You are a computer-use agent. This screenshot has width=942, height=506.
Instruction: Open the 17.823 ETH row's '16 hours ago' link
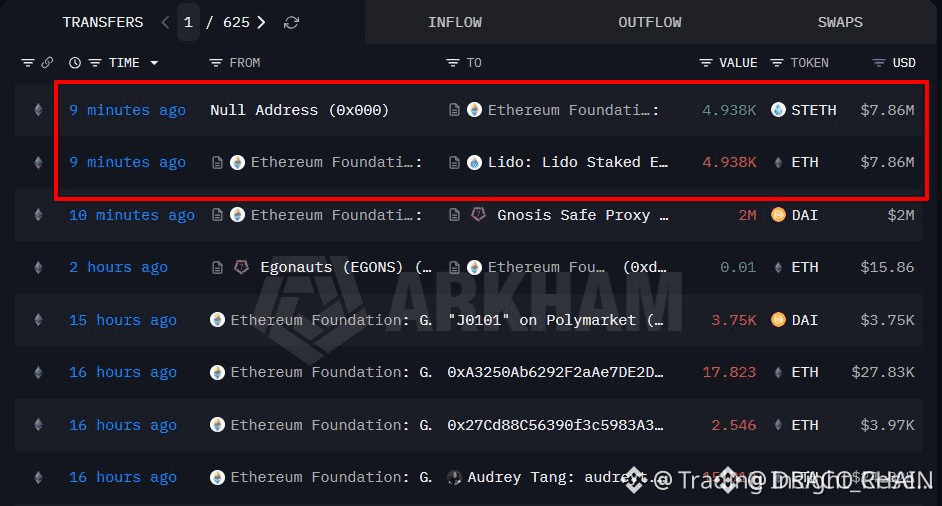click(123, 373)
